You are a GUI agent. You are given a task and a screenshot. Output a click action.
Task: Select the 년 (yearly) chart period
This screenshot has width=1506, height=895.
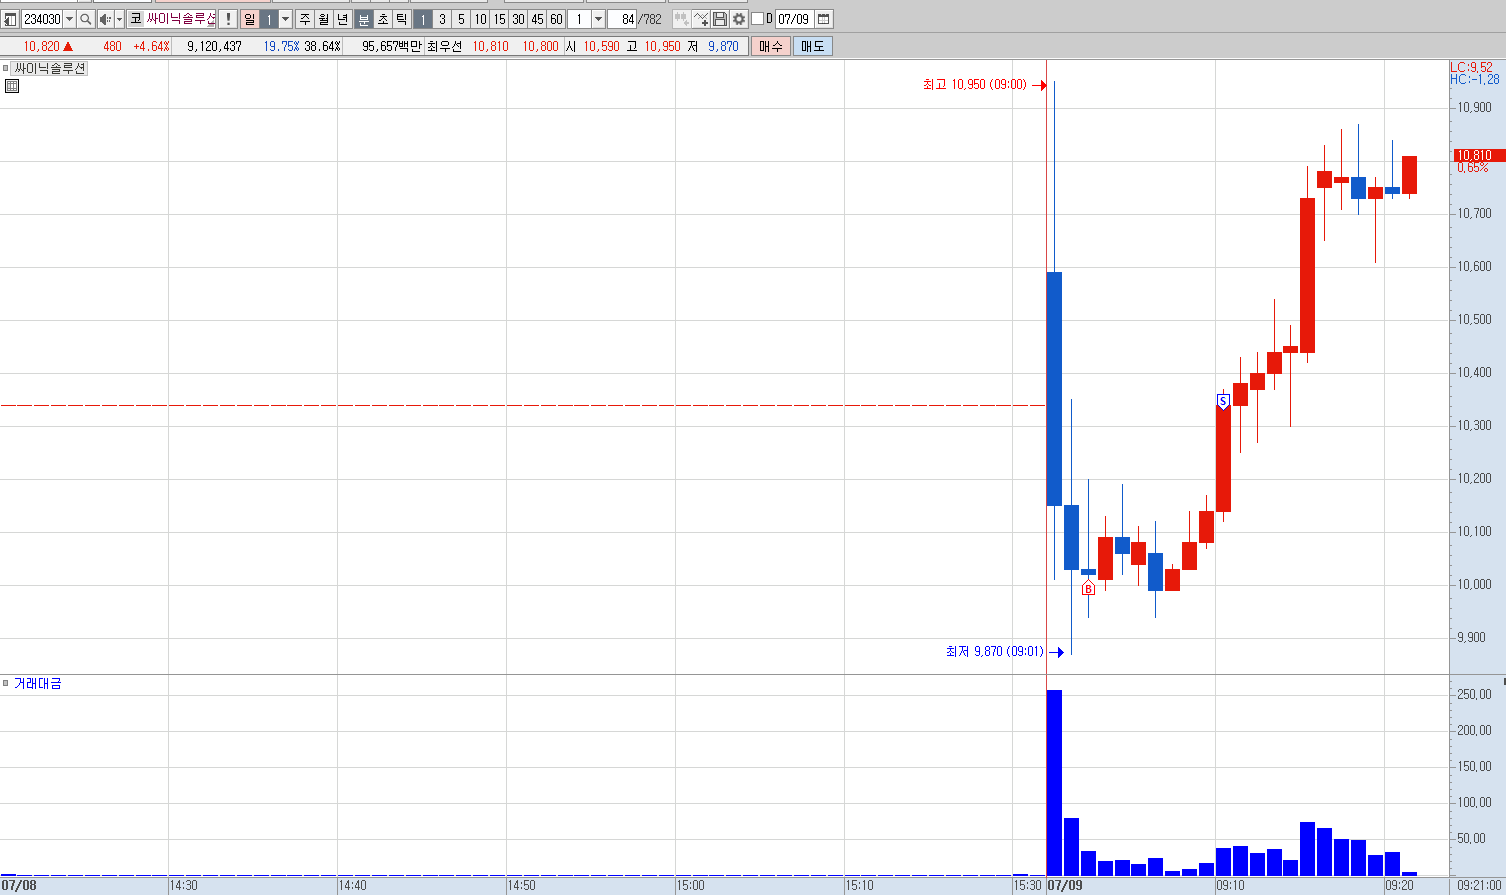click(343, 19)
